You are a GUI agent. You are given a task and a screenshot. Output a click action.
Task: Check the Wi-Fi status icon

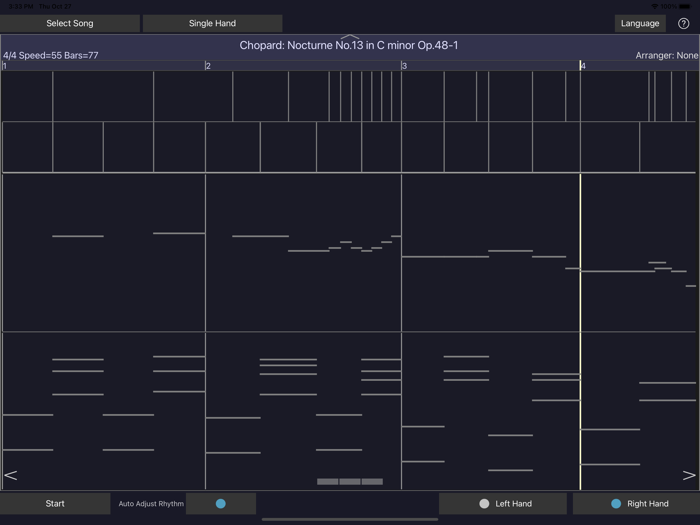pos(654,6)
